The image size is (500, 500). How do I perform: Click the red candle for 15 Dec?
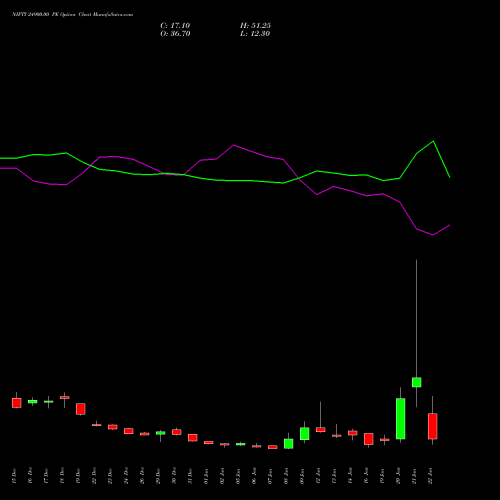coord(17,403)
